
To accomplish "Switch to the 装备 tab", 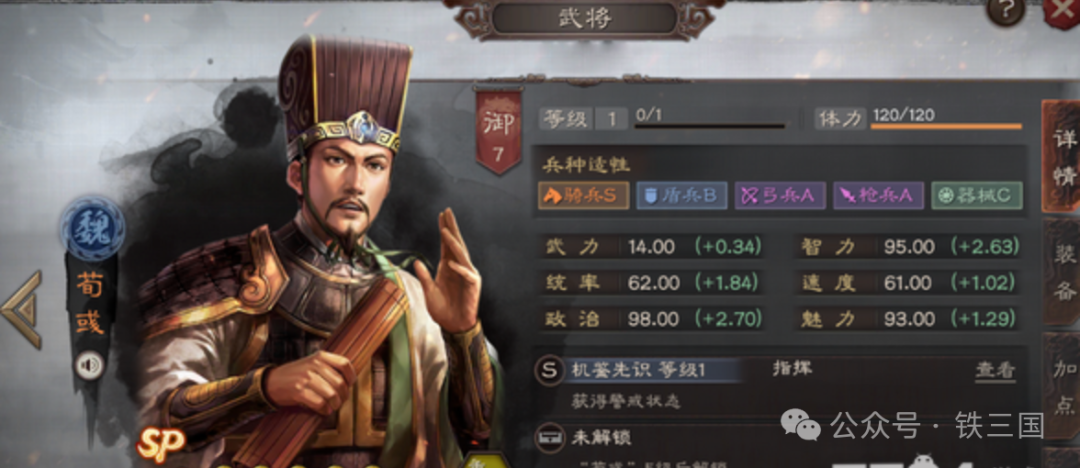I will (1063, 272).
